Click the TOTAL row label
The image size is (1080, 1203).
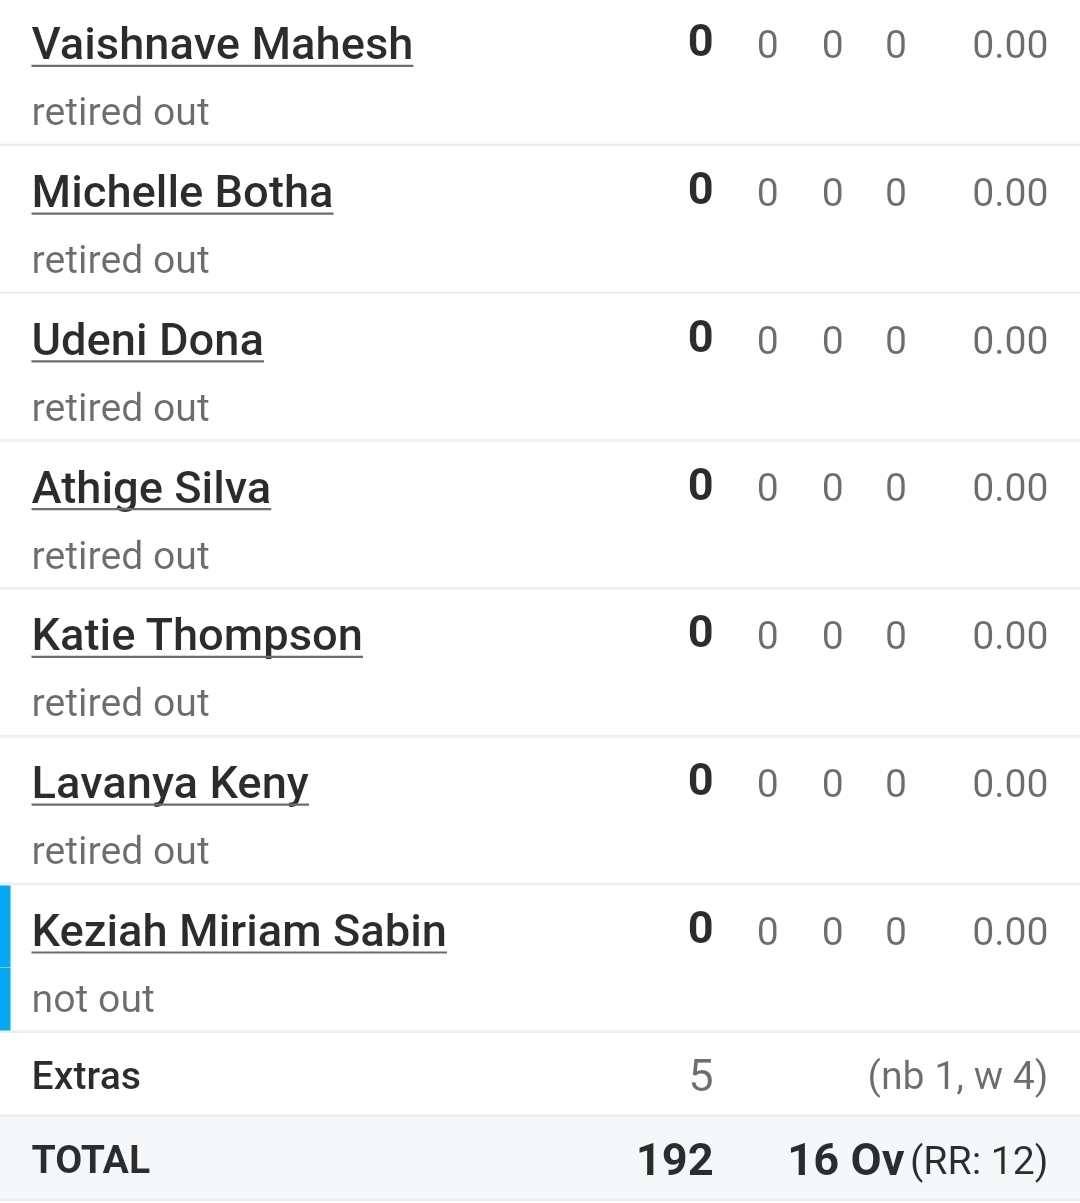[x=91, y=1160]
